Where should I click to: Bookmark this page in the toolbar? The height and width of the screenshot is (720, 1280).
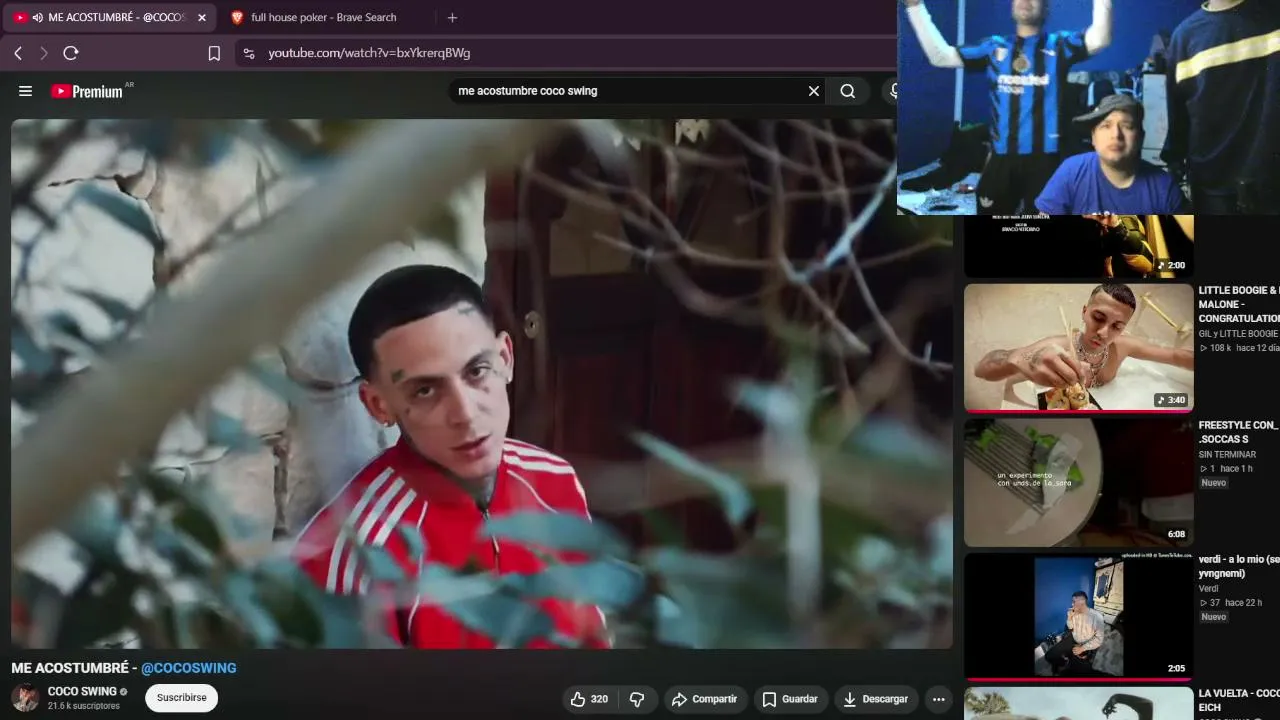(x=214, y=53)
